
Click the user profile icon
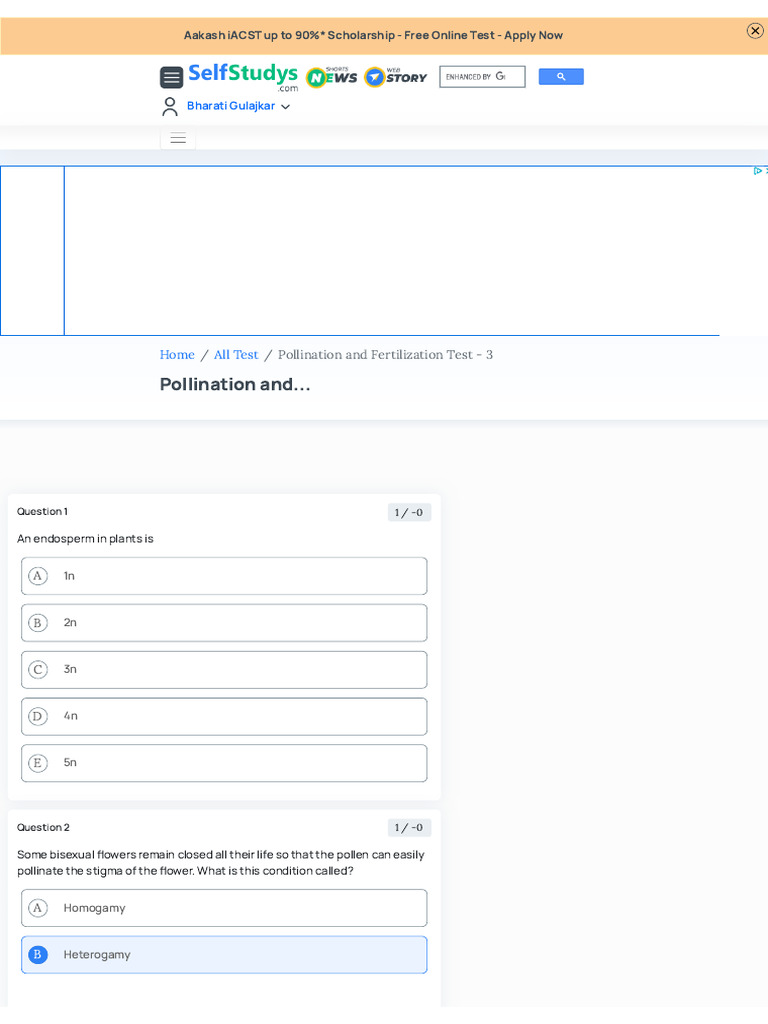(170, 106)
